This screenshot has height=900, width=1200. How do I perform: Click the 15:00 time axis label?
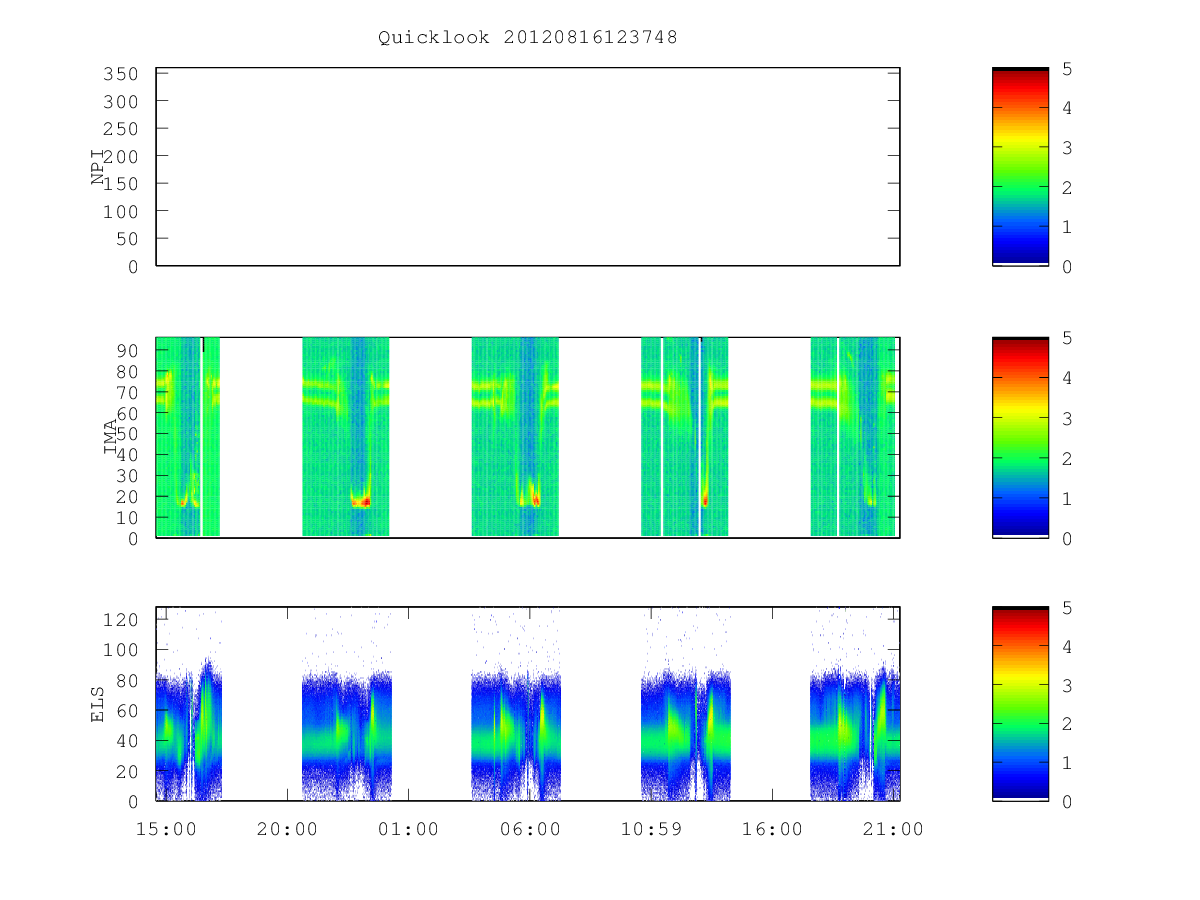pyautogui.click(x=166, y=829)
